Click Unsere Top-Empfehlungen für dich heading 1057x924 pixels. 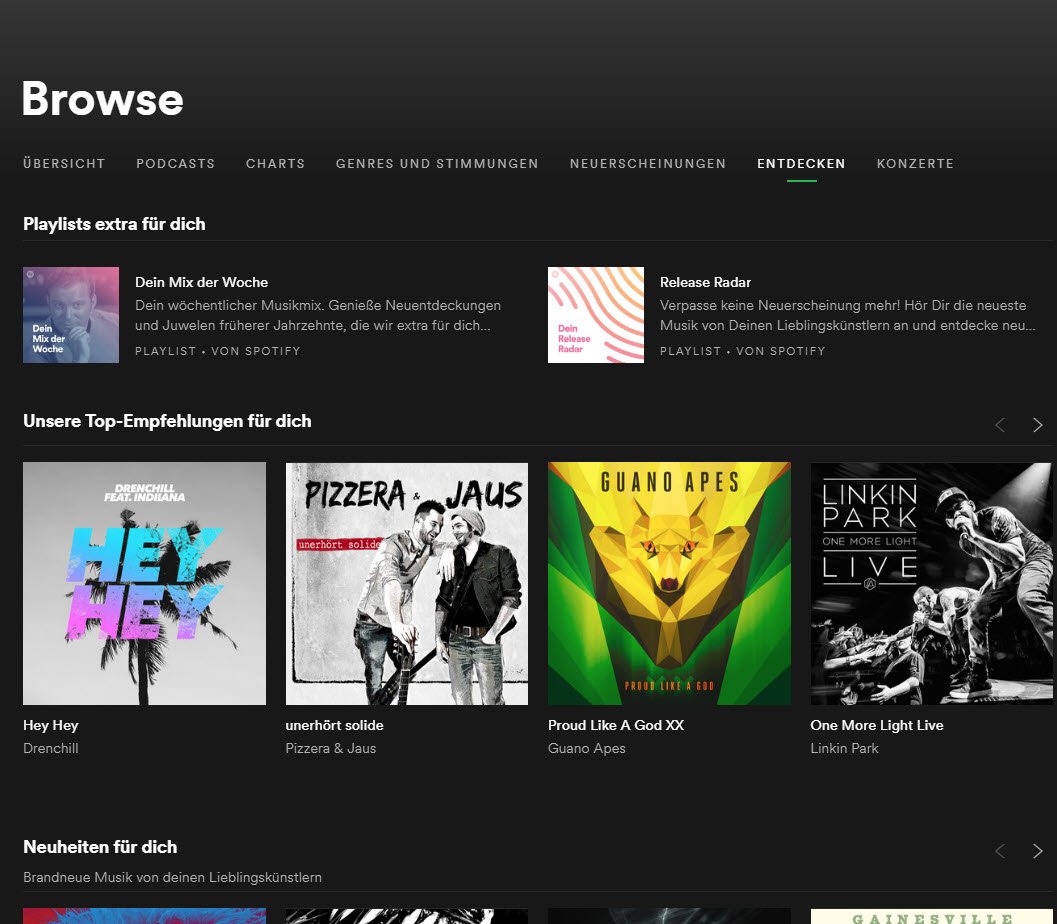point(167,421)
